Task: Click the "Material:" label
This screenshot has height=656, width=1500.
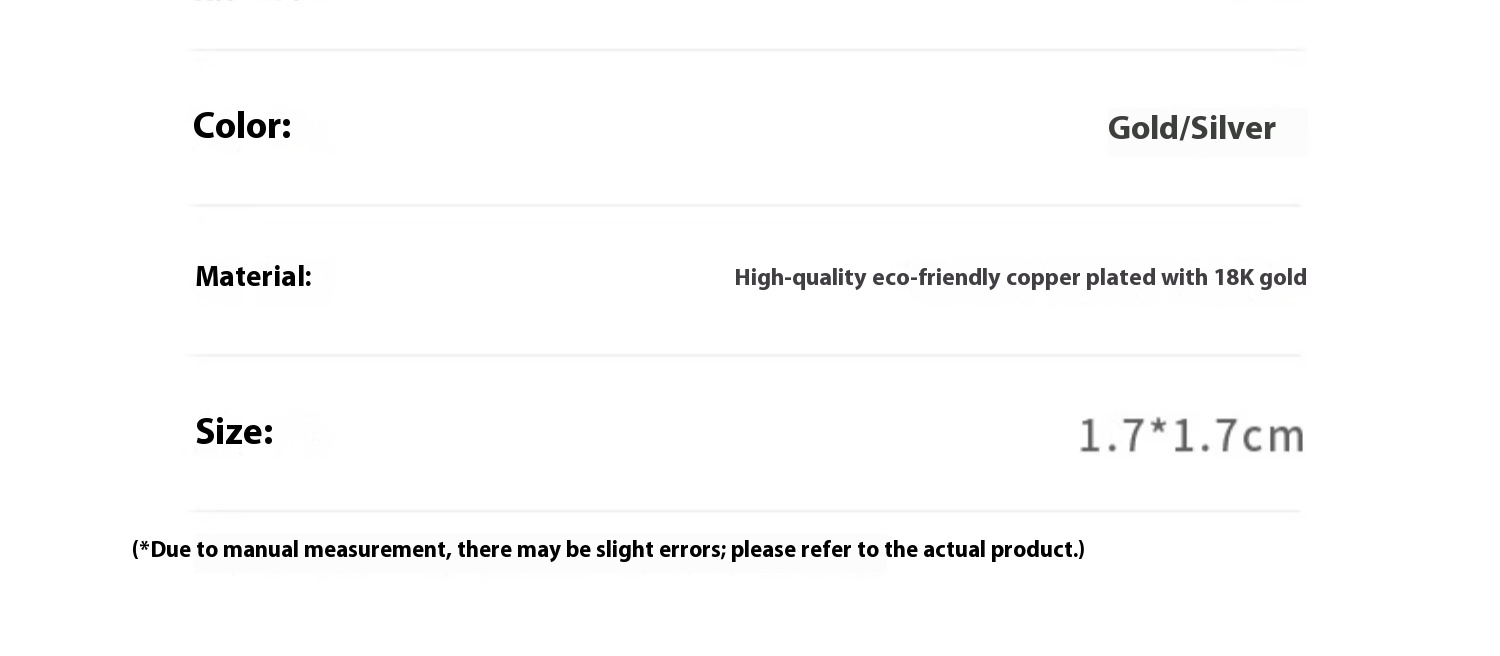Action: click(x=253, y=277)
